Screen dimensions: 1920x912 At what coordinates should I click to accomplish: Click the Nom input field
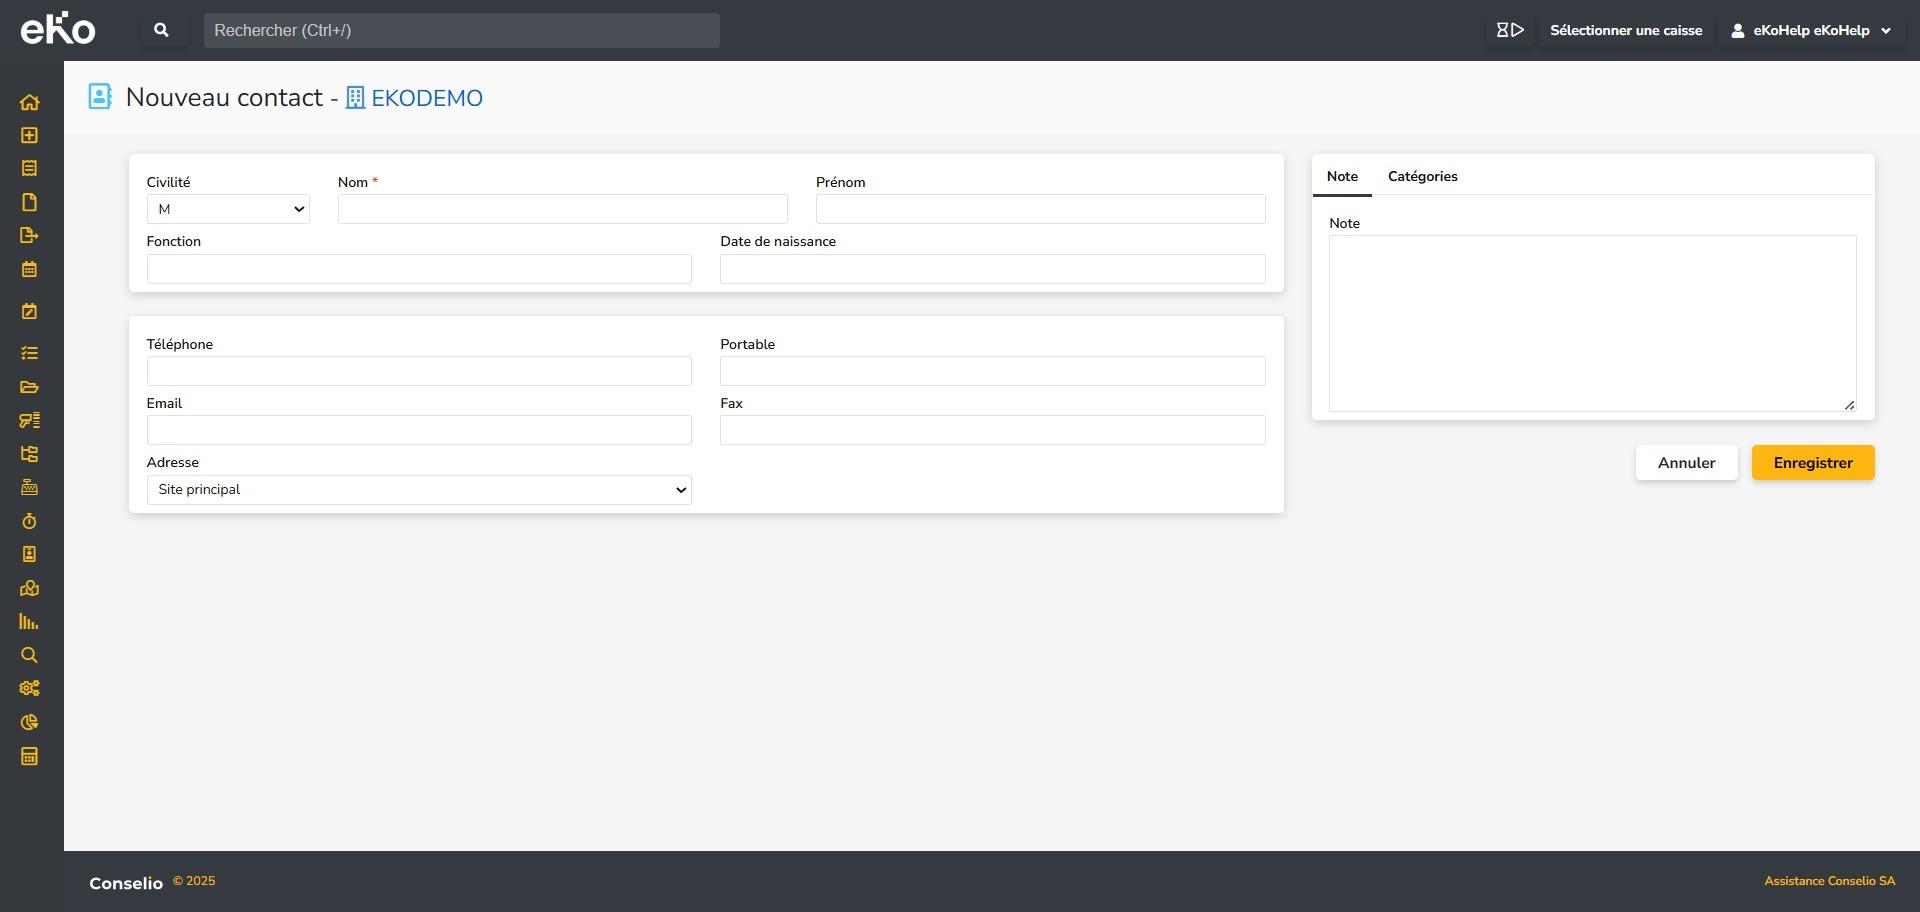tap(562, 209)
